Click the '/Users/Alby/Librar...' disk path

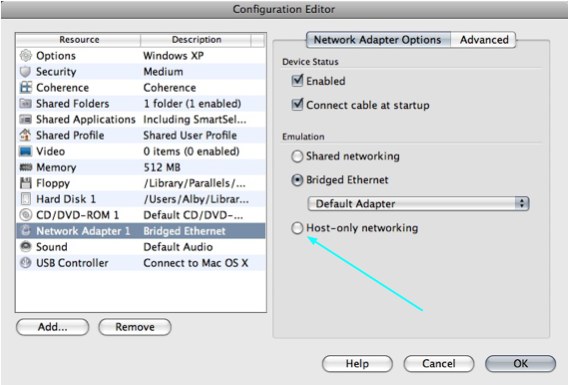196,199
